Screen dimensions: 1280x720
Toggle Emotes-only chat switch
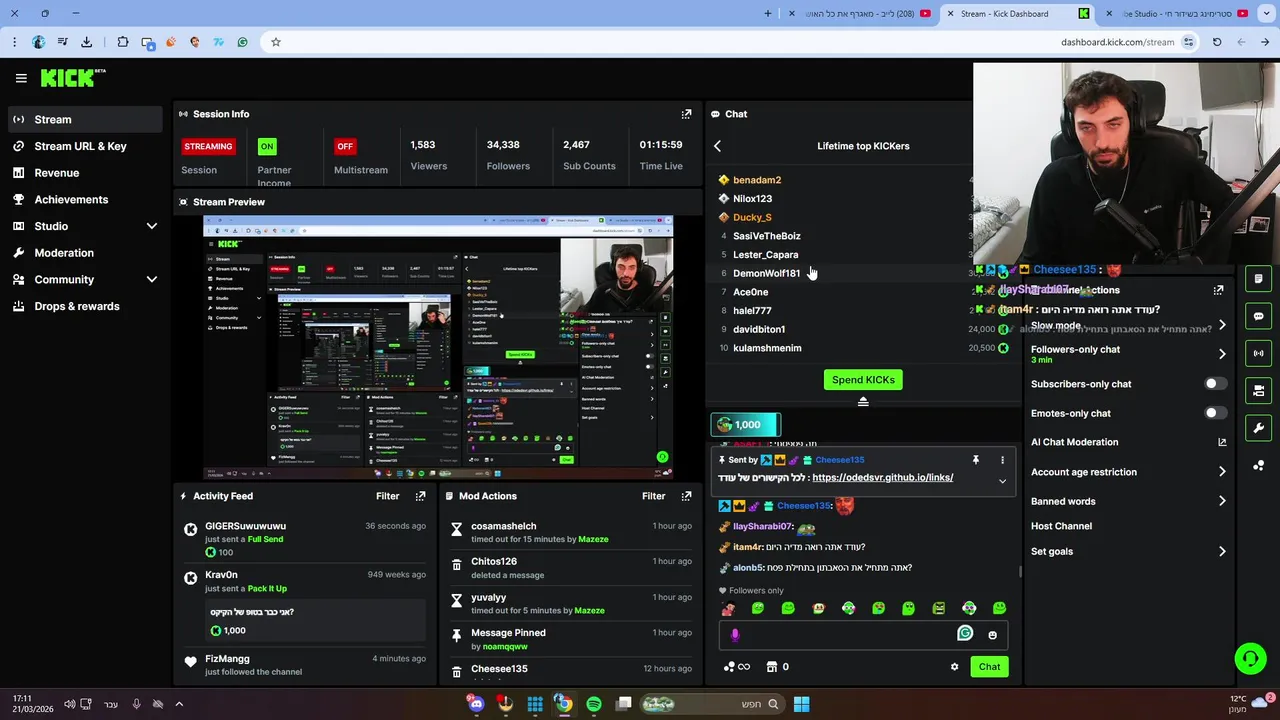point(1215,413)
